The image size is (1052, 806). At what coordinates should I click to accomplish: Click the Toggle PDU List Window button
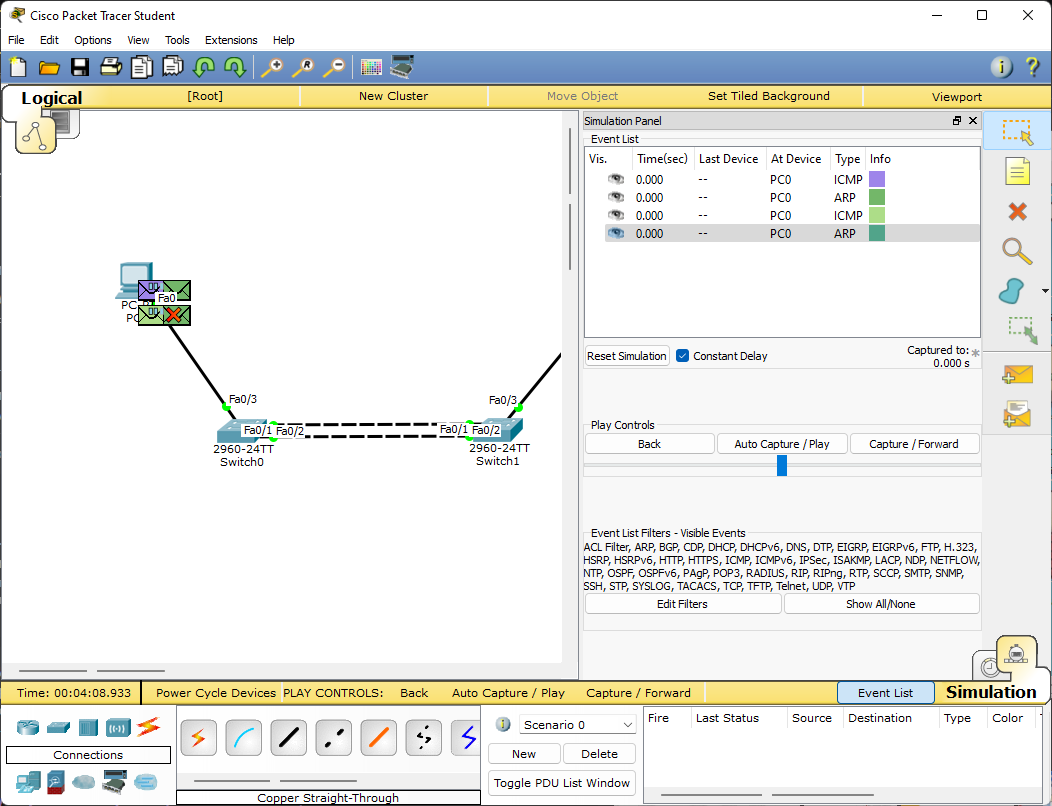point(562,783)
